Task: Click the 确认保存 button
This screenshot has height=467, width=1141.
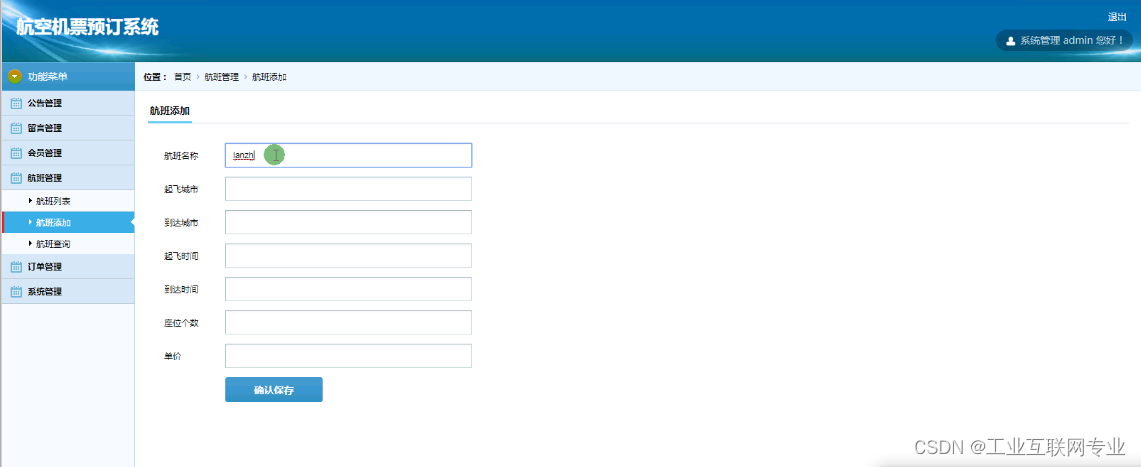Action: [x=274, y=390]
